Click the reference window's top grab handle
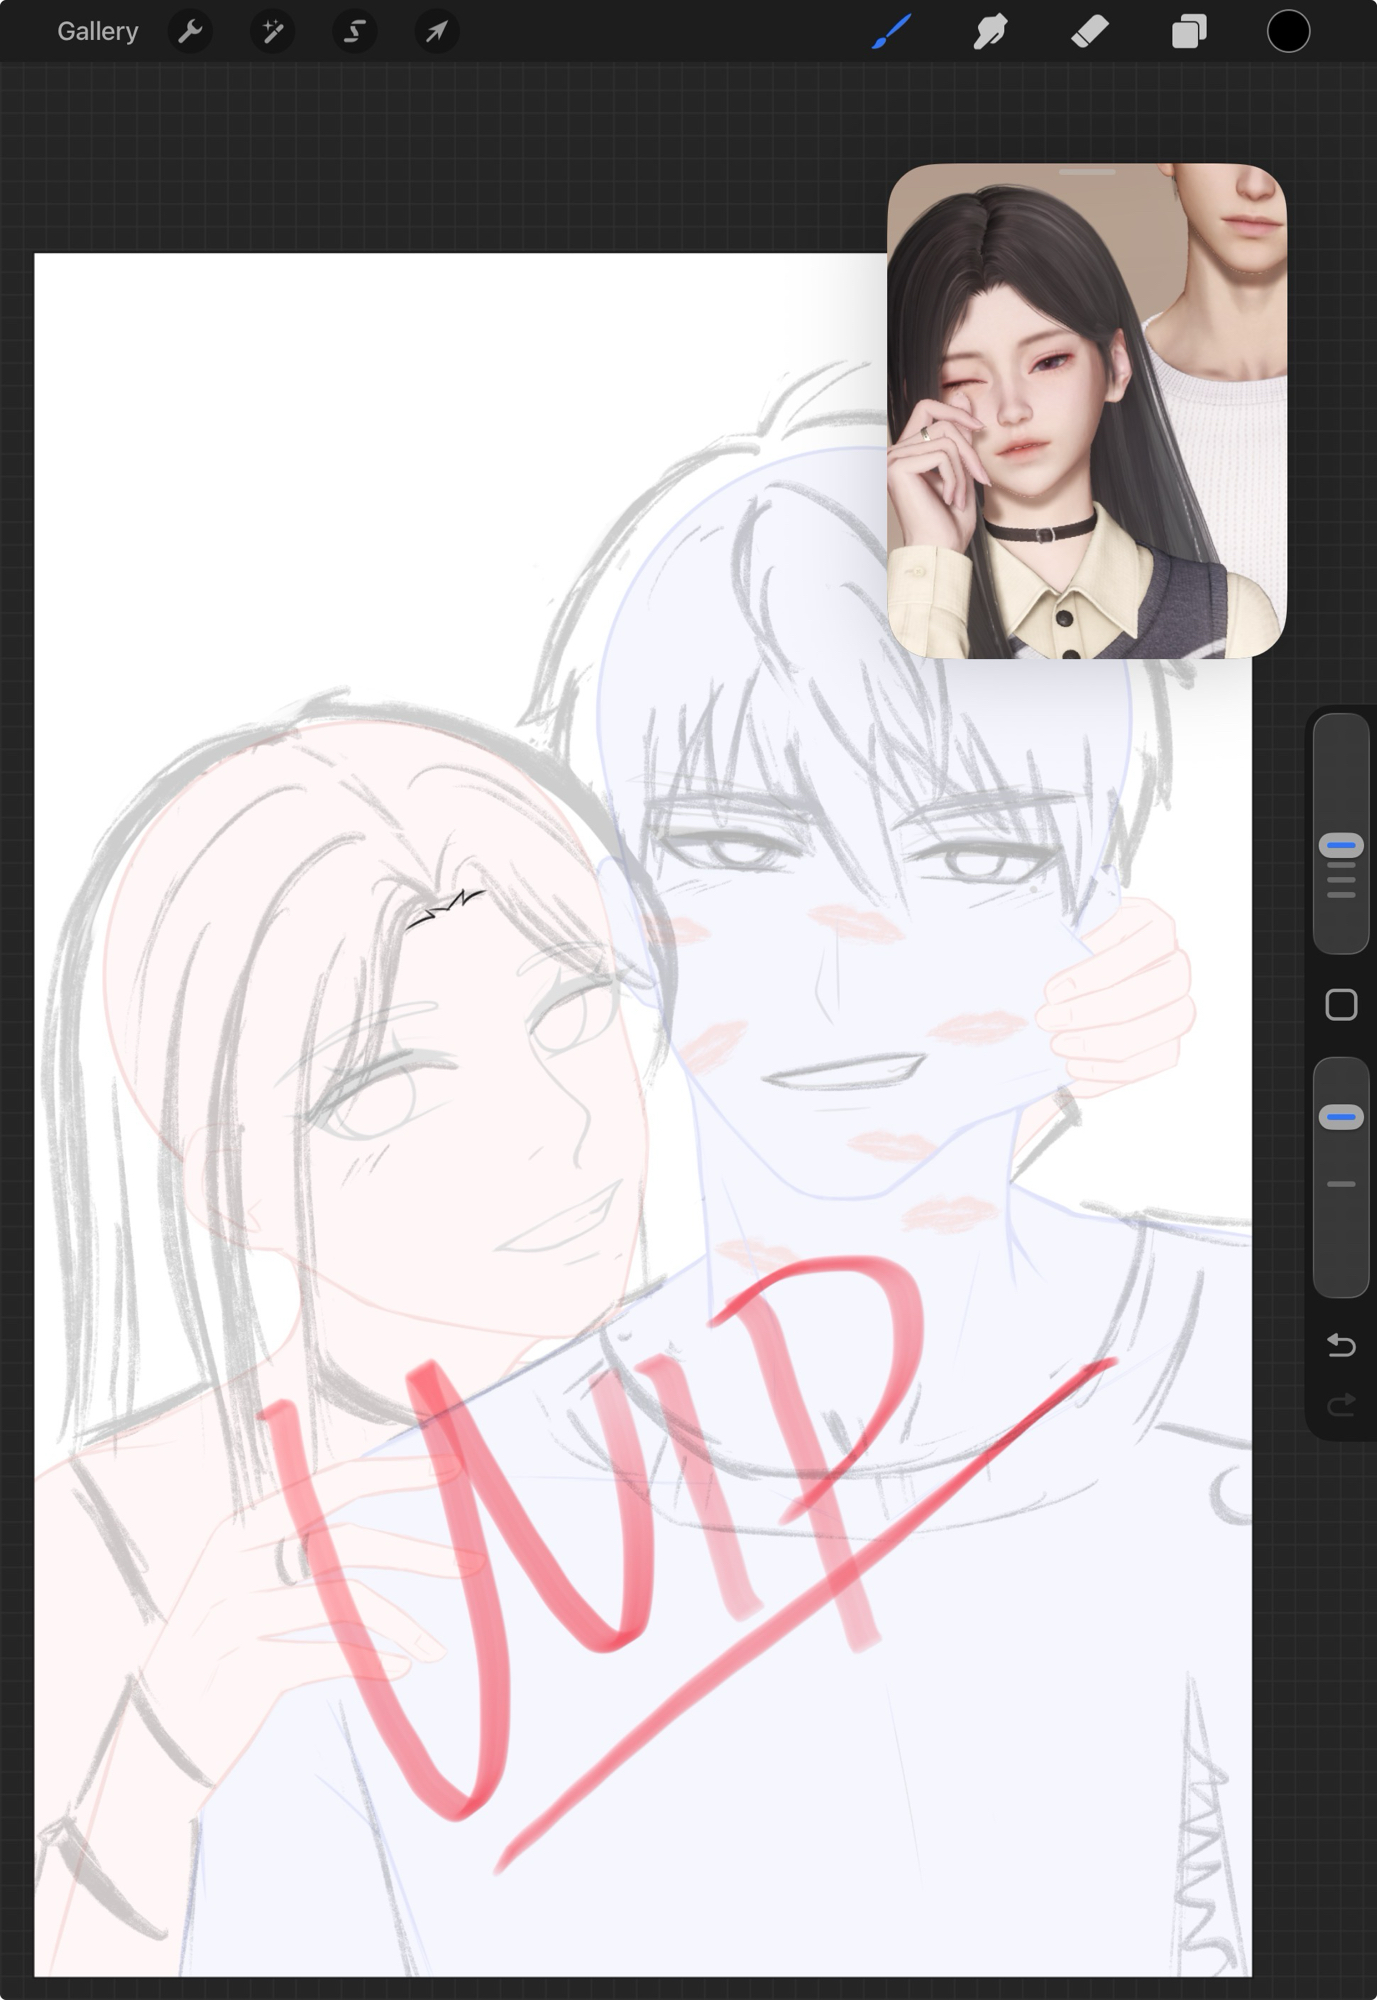 (x=1087, y=173)
